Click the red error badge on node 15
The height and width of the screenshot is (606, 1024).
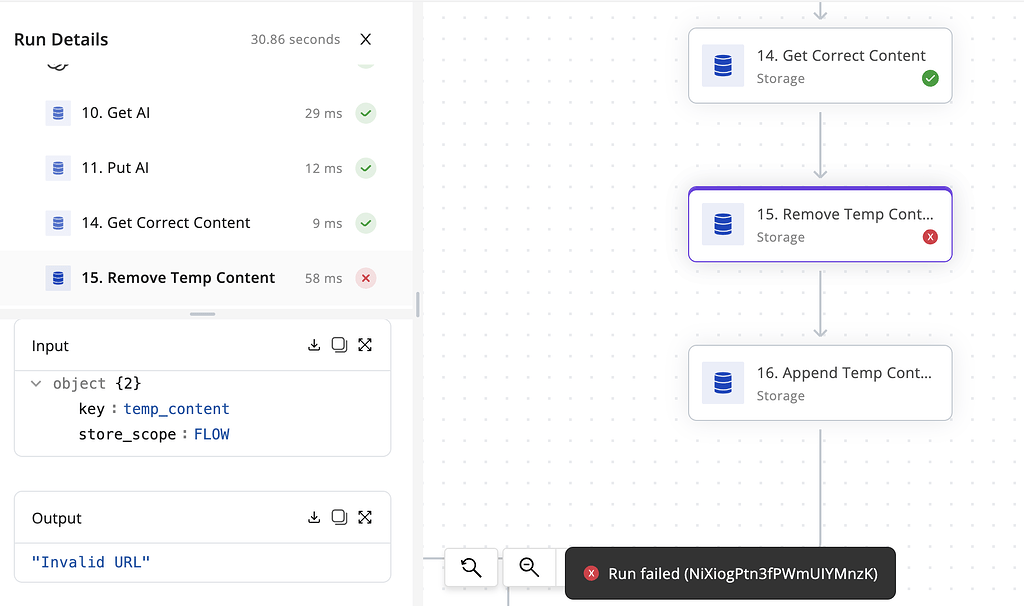930,237
